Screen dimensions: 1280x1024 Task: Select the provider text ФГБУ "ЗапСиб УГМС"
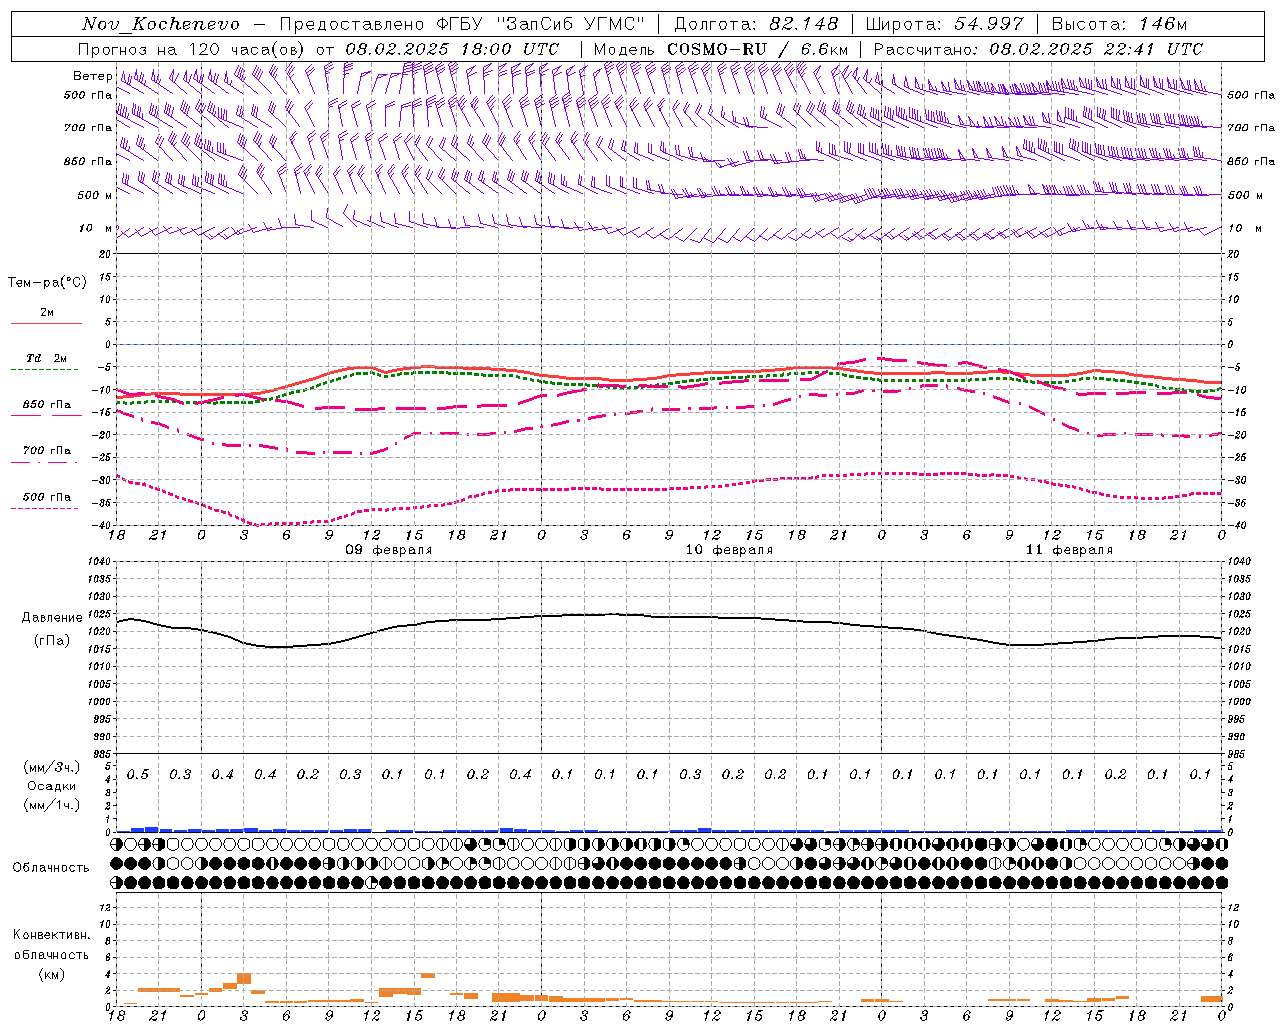[541, 24]
